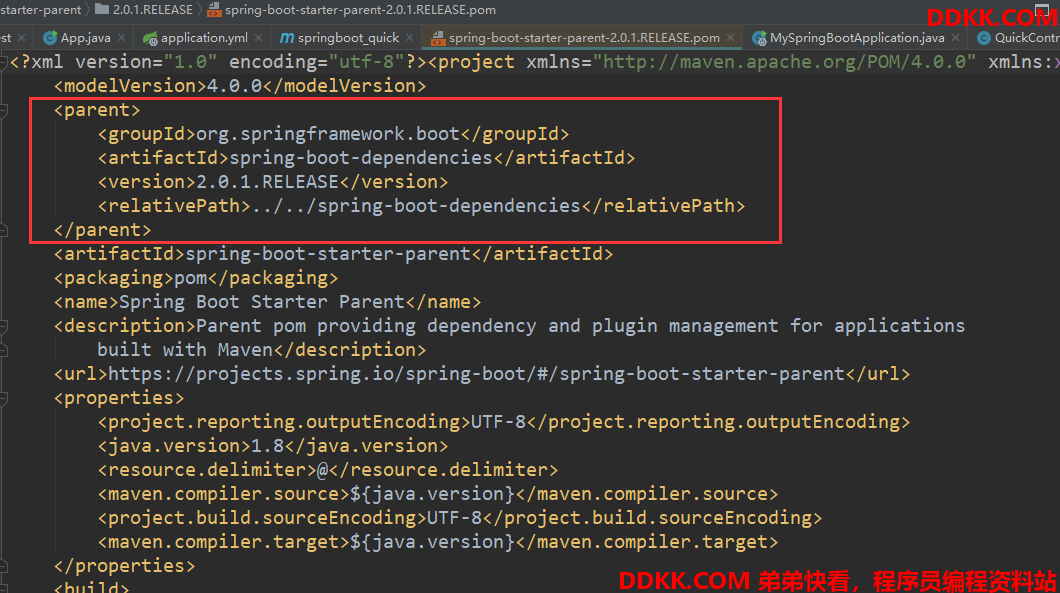Click the xml version declaration text
Screen dimensions: 1060x593
(219, 62)
